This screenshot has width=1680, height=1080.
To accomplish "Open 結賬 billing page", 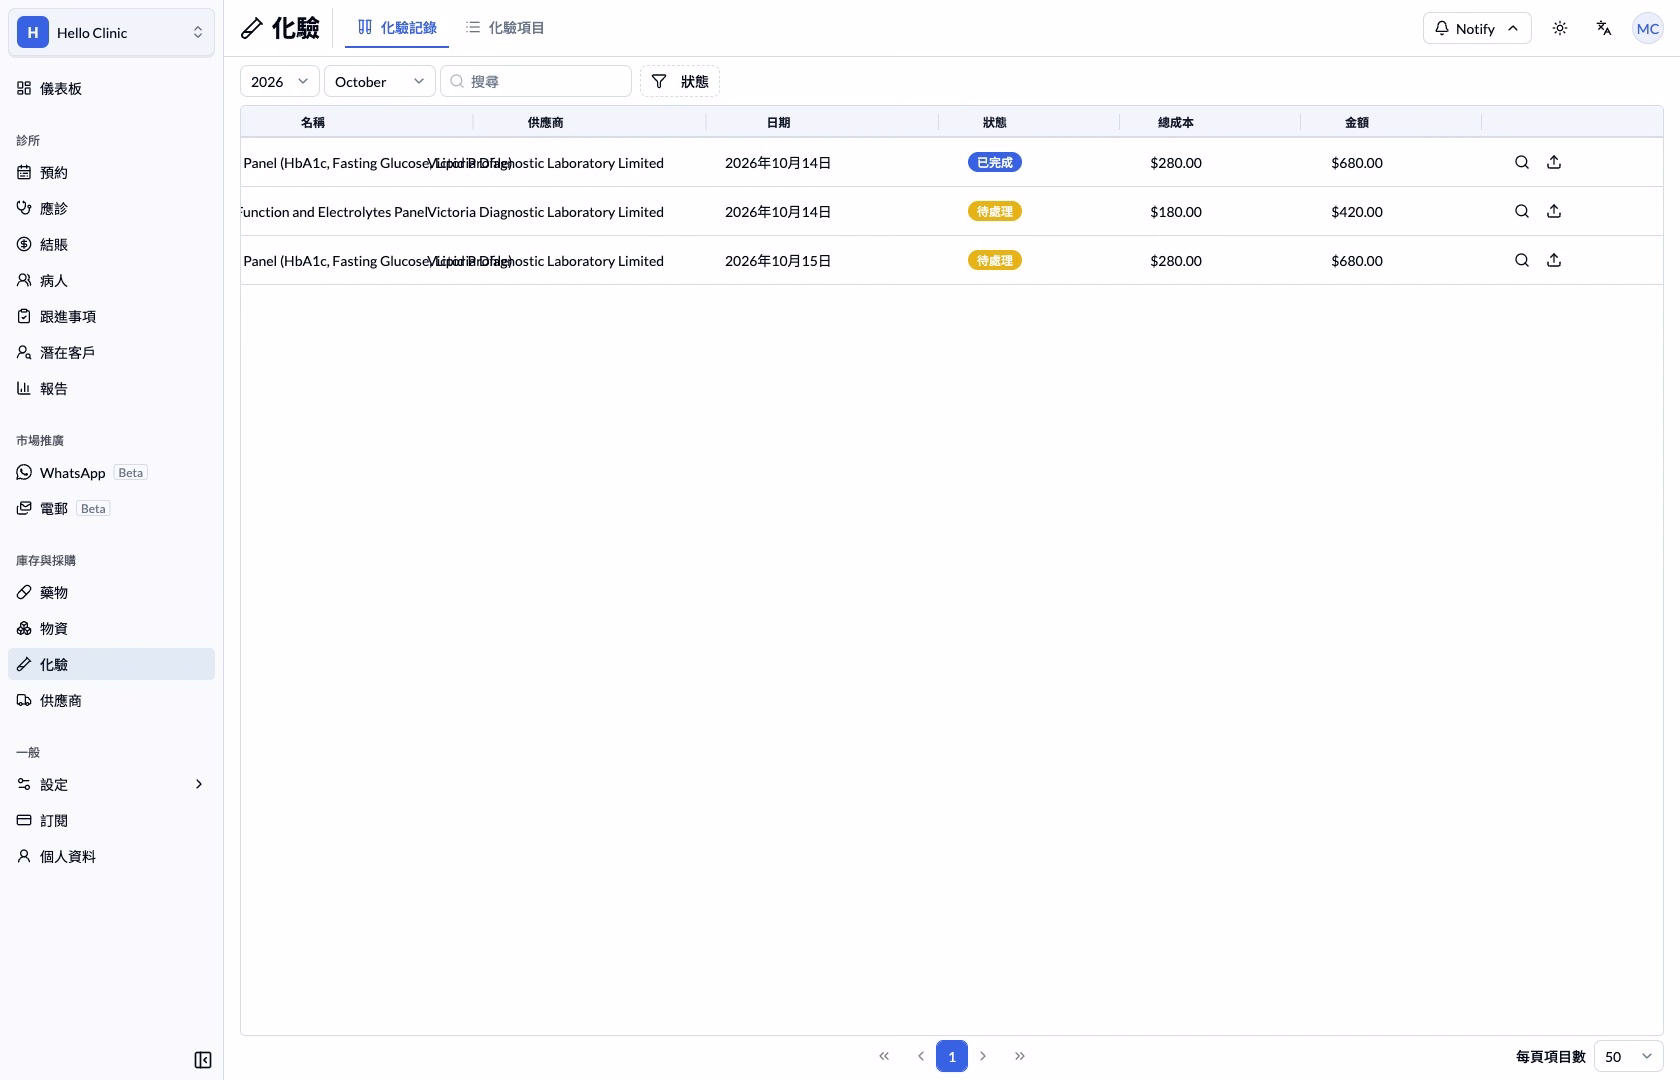I will coord(111,244).
